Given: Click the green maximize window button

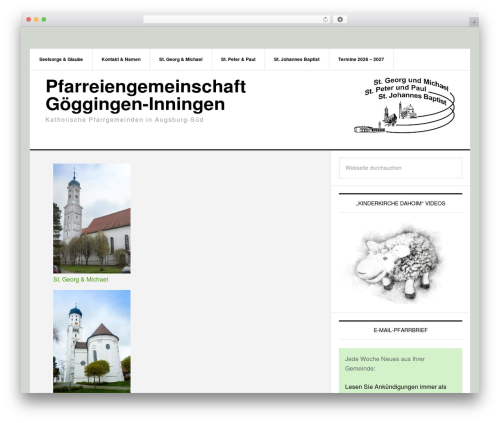Looking at the screenshot, I should [44, 20].
